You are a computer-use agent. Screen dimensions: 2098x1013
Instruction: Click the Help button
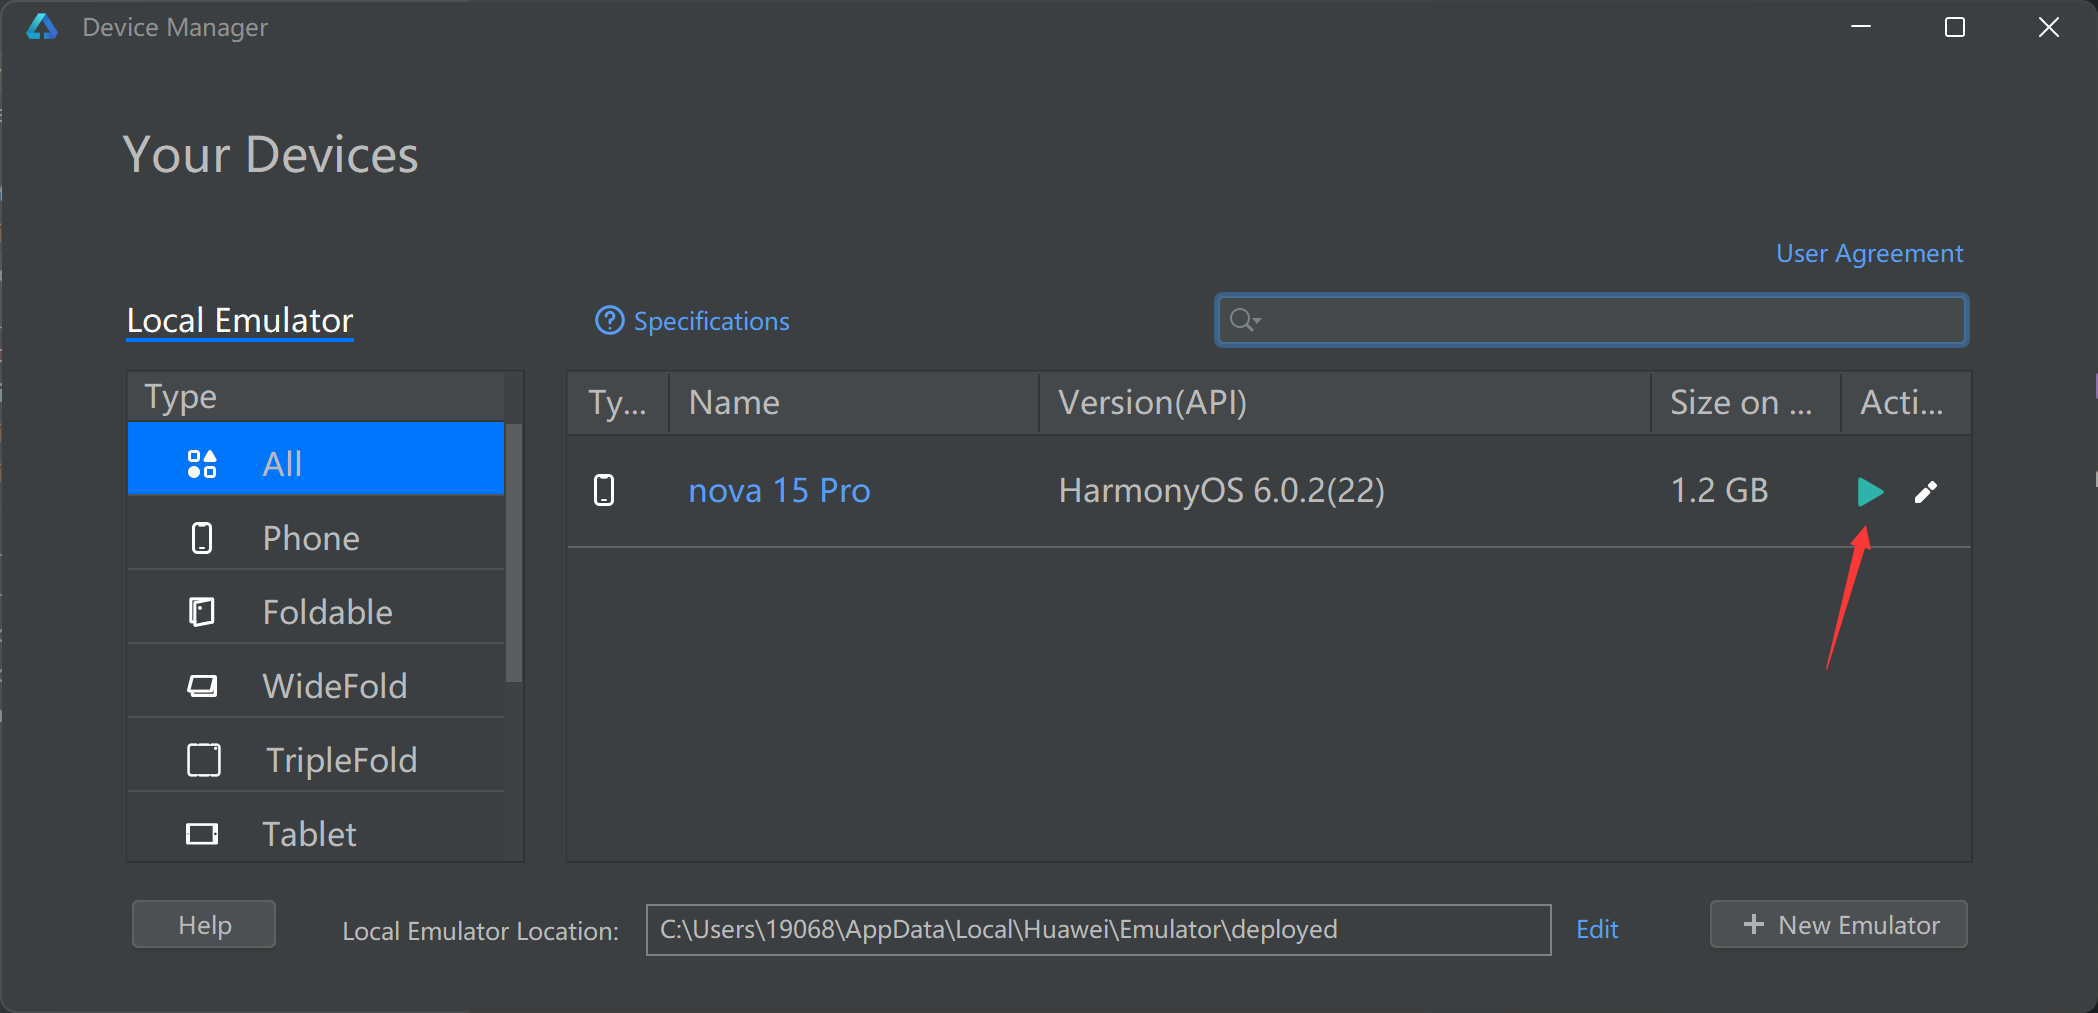point(204,925)
